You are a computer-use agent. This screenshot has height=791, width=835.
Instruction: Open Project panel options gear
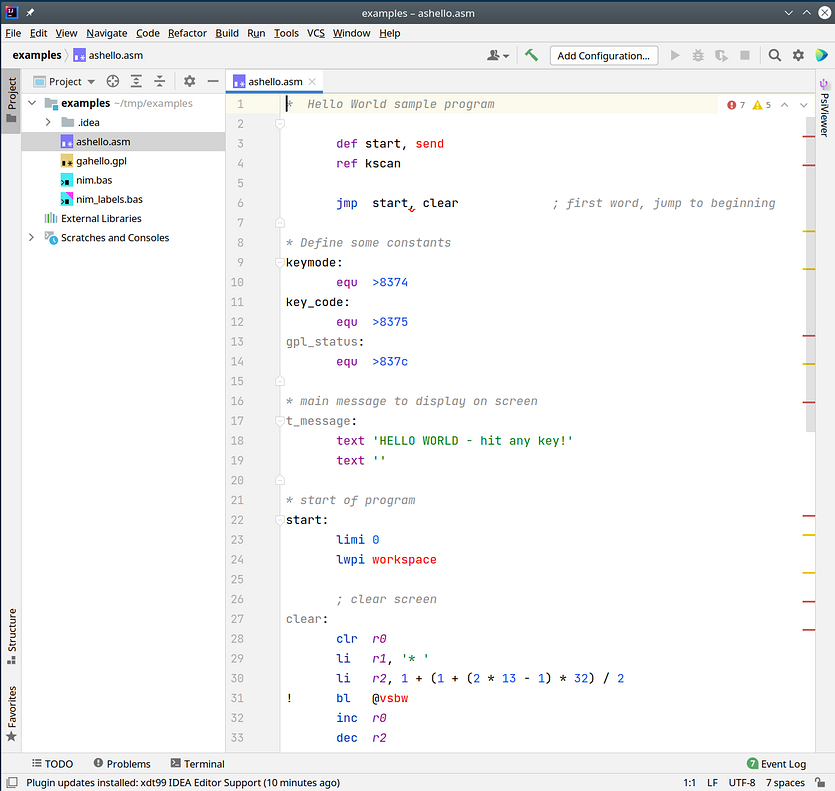click(x=189, y=82)
